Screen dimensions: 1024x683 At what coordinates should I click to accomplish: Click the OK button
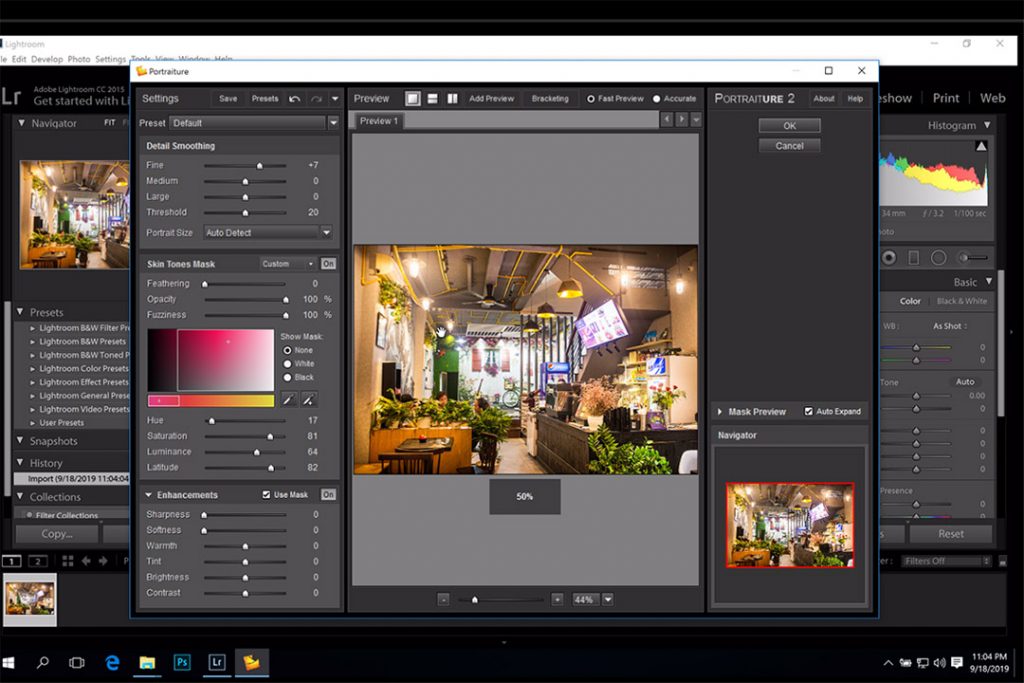(789, 126)
